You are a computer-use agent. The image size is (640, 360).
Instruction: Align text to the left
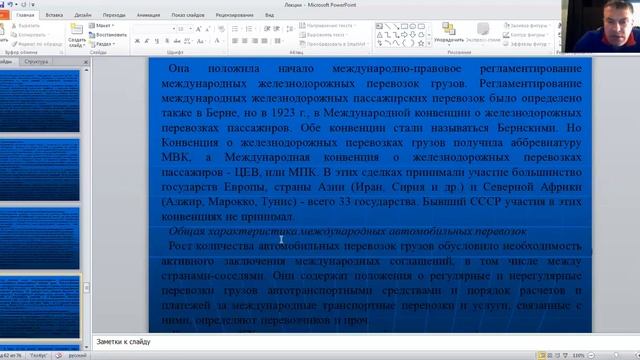pos(235,41)
